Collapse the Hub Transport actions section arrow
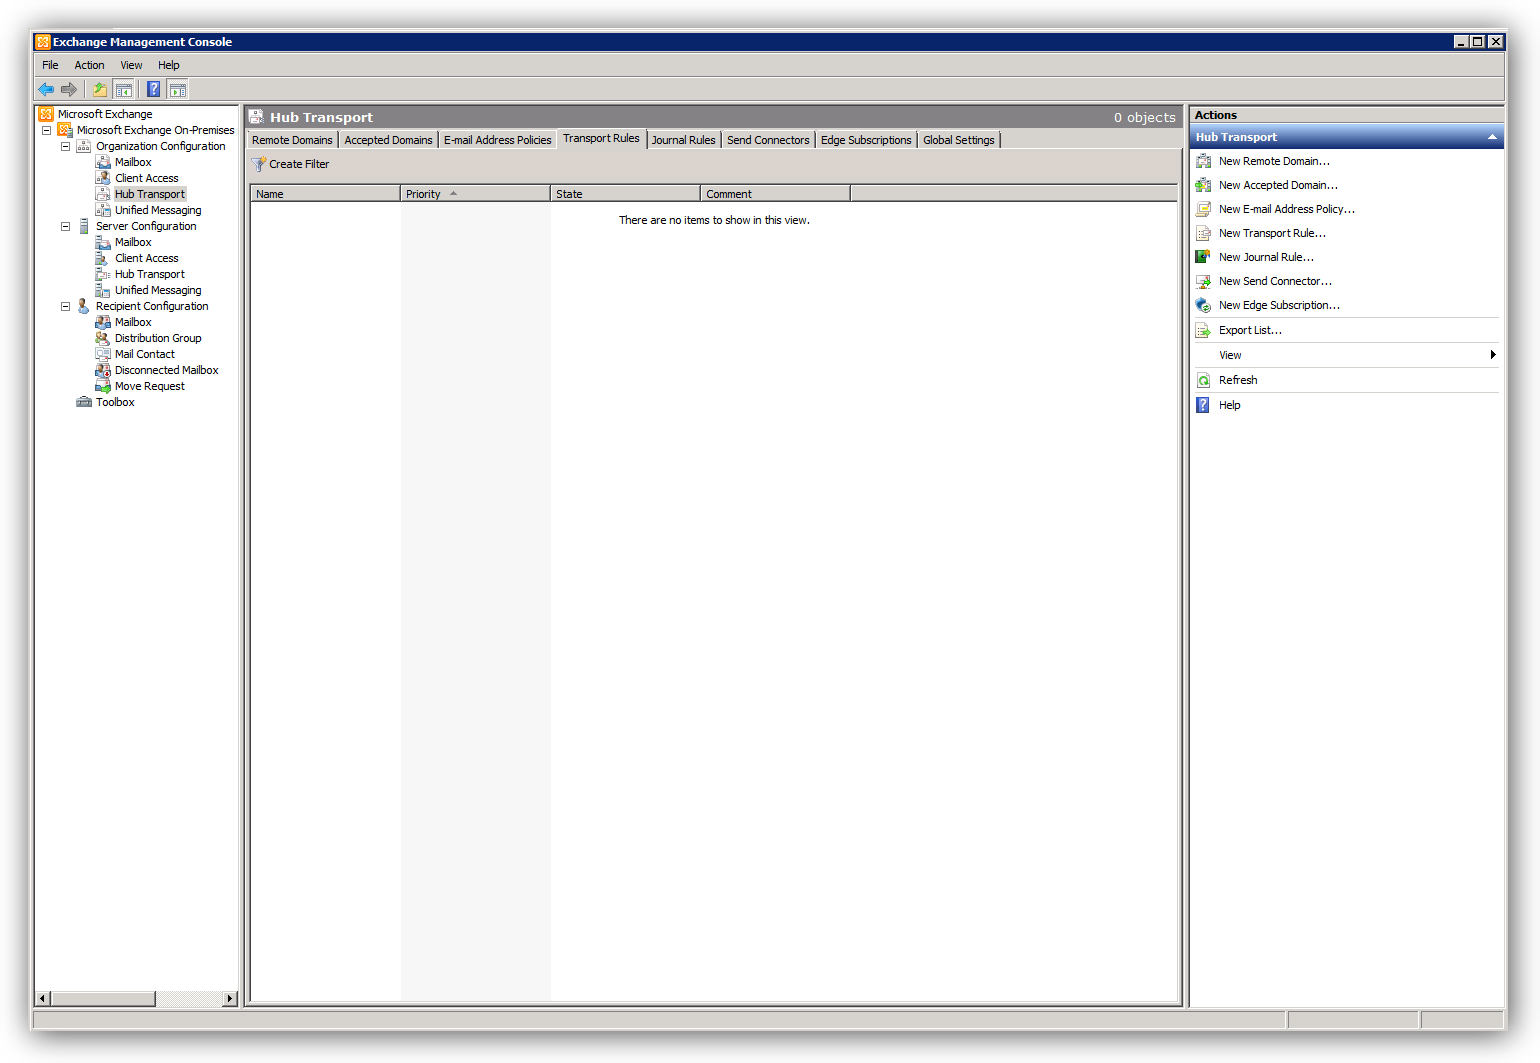This screenshot has height=1063, width=1540. (1492, 137)
